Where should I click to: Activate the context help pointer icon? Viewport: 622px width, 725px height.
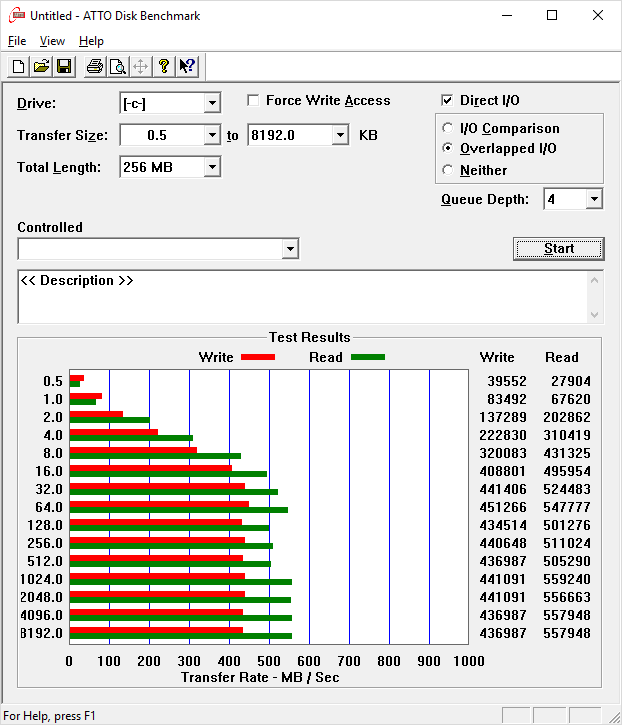coord(187,67)
